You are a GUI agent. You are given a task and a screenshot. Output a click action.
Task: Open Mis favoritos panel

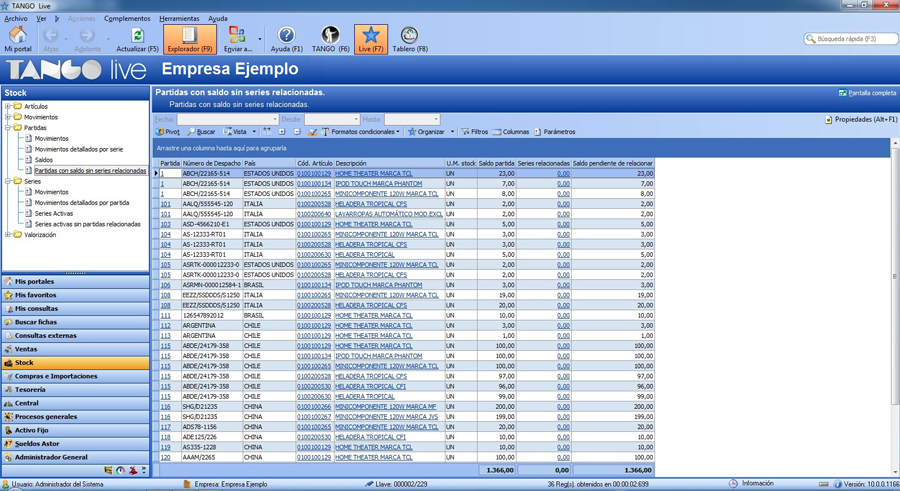pos(76,295)
